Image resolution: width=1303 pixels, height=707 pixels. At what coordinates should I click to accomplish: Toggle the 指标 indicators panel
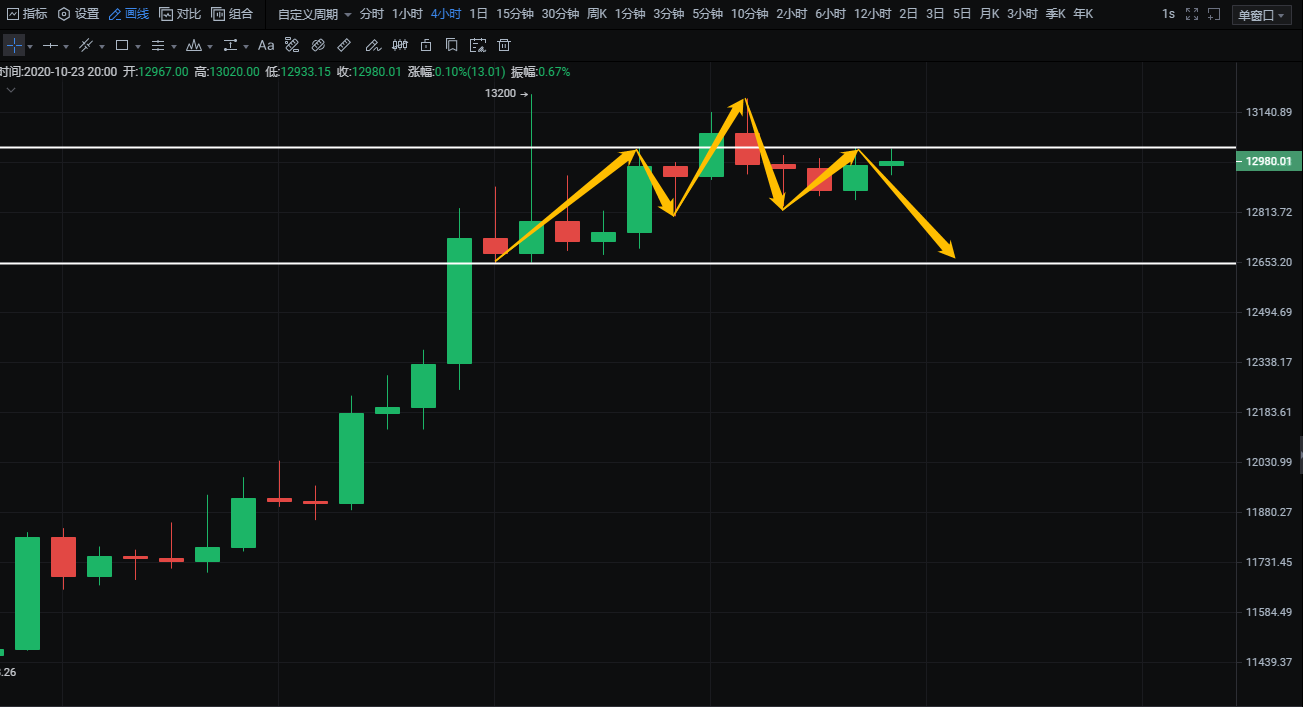click(27, 14)
